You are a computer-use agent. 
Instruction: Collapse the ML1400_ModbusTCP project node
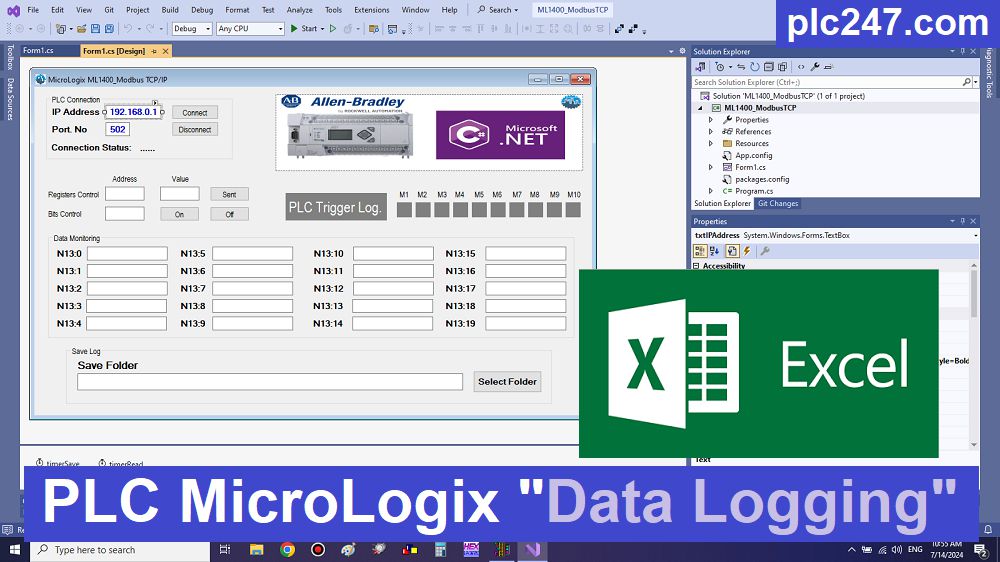click(x=700, y=108)
